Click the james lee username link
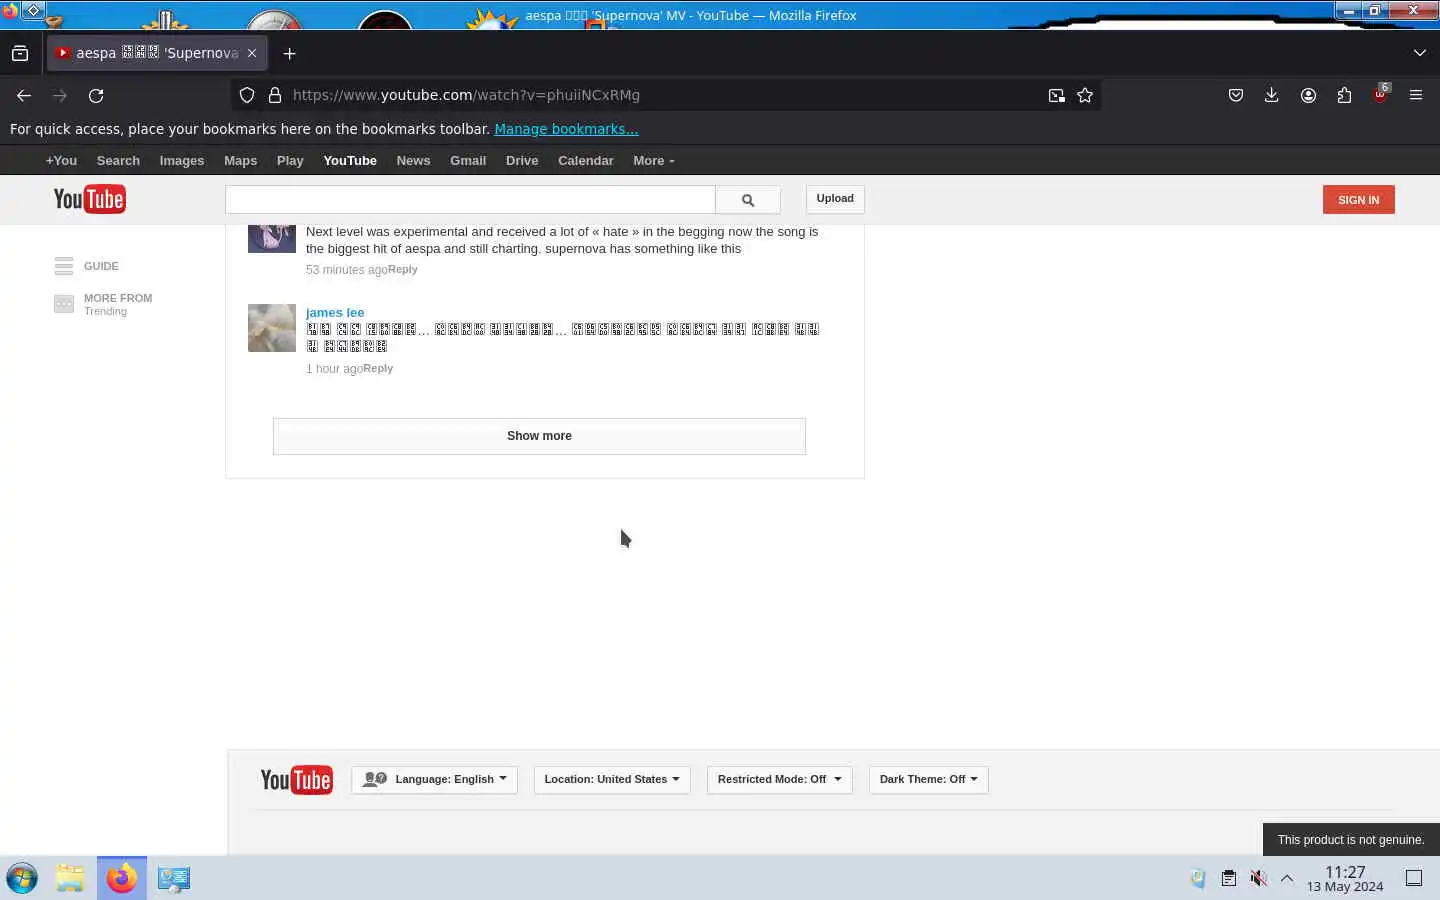Viewport: 1440px width, 900px height. 335,313
